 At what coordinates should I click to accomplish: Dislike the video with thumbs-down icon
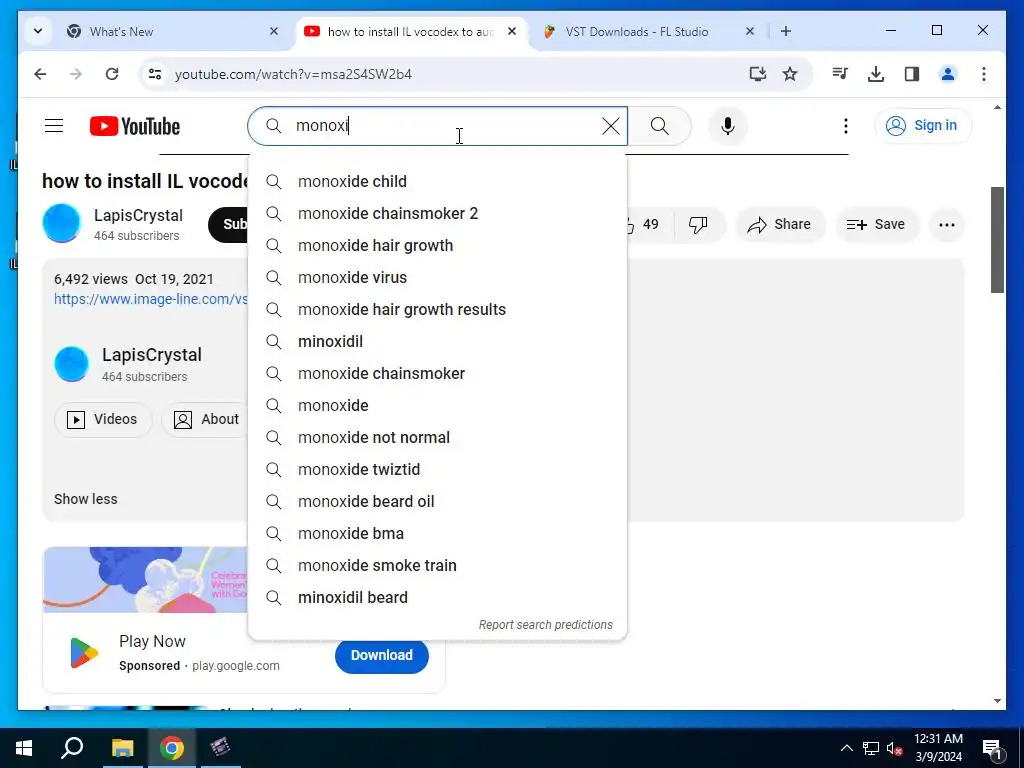698,225
